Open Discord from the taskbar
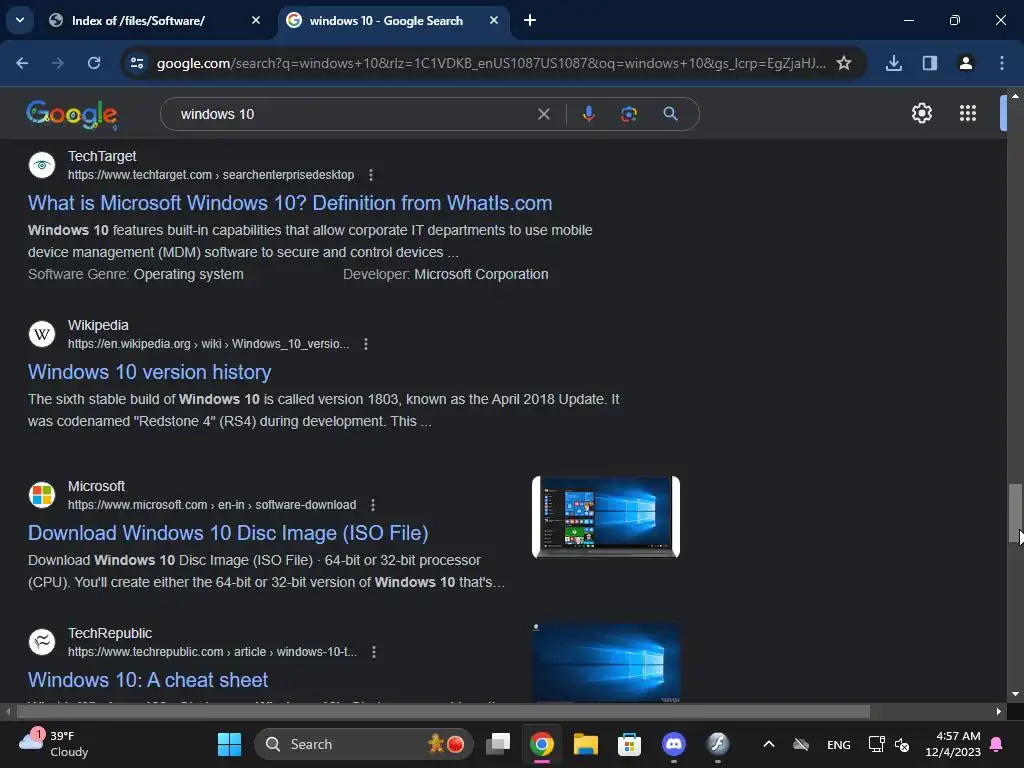 point(673,744)
